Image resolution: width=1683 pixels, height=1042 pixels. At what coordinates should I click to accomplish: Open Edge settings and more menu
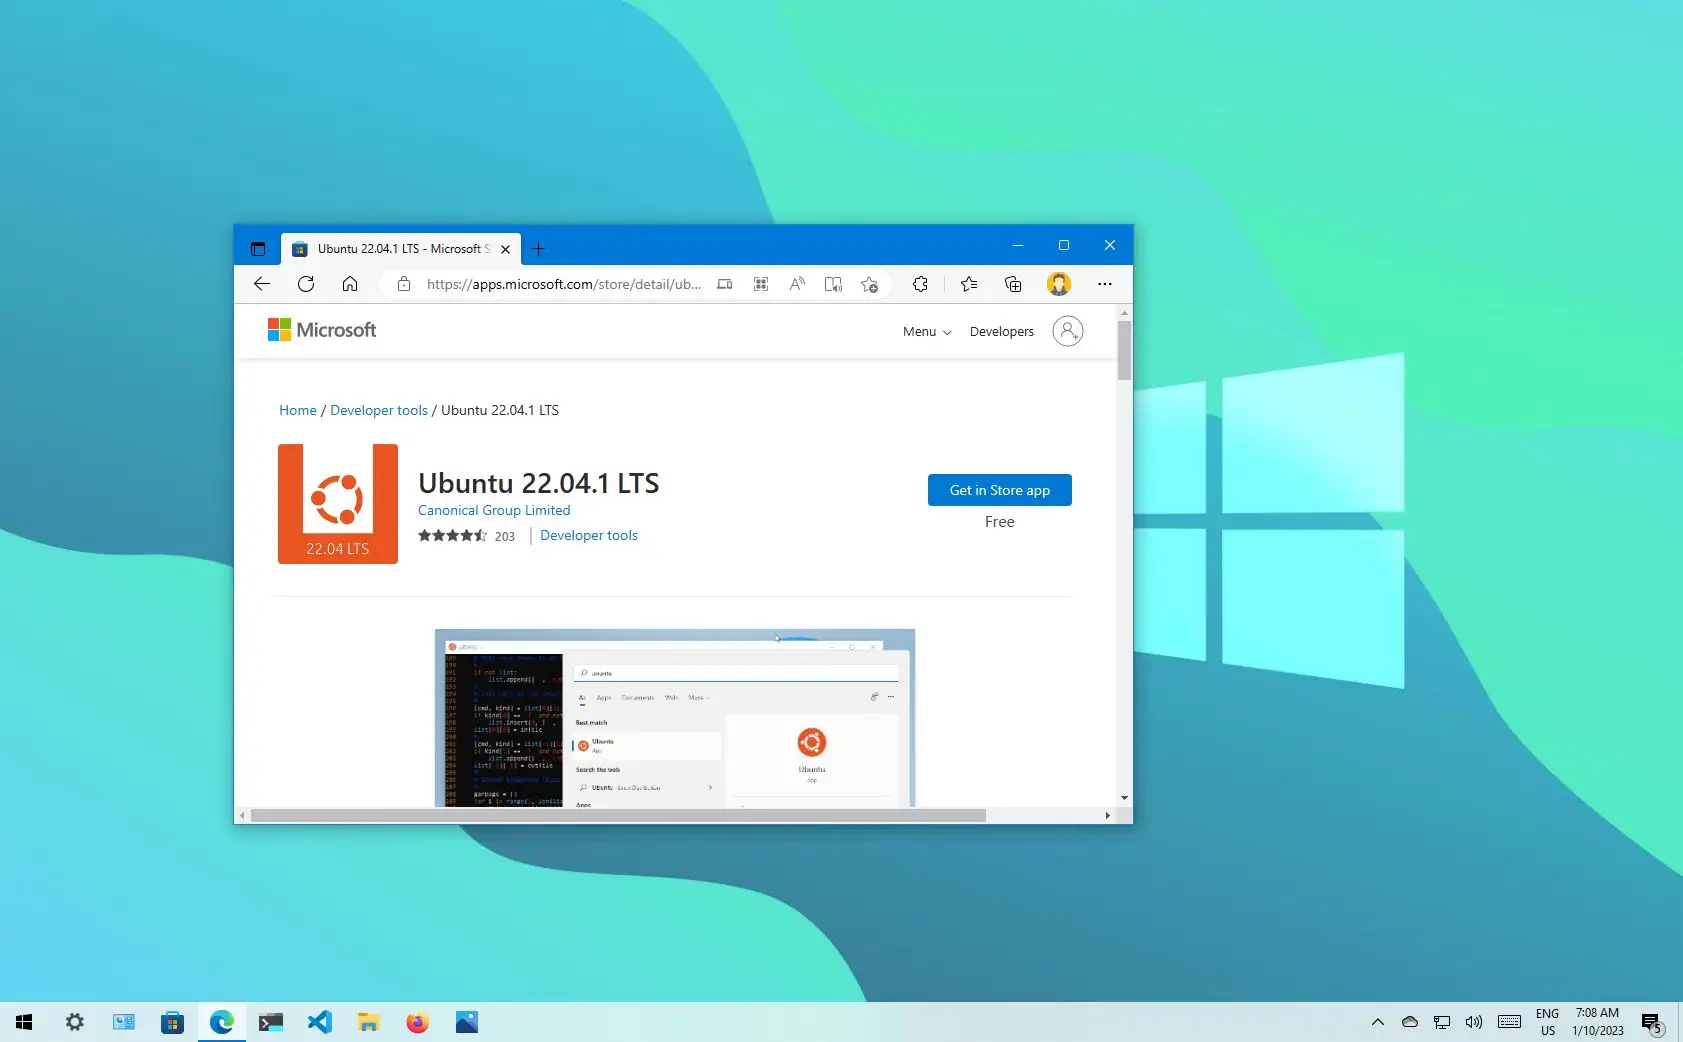point(1104,284)
